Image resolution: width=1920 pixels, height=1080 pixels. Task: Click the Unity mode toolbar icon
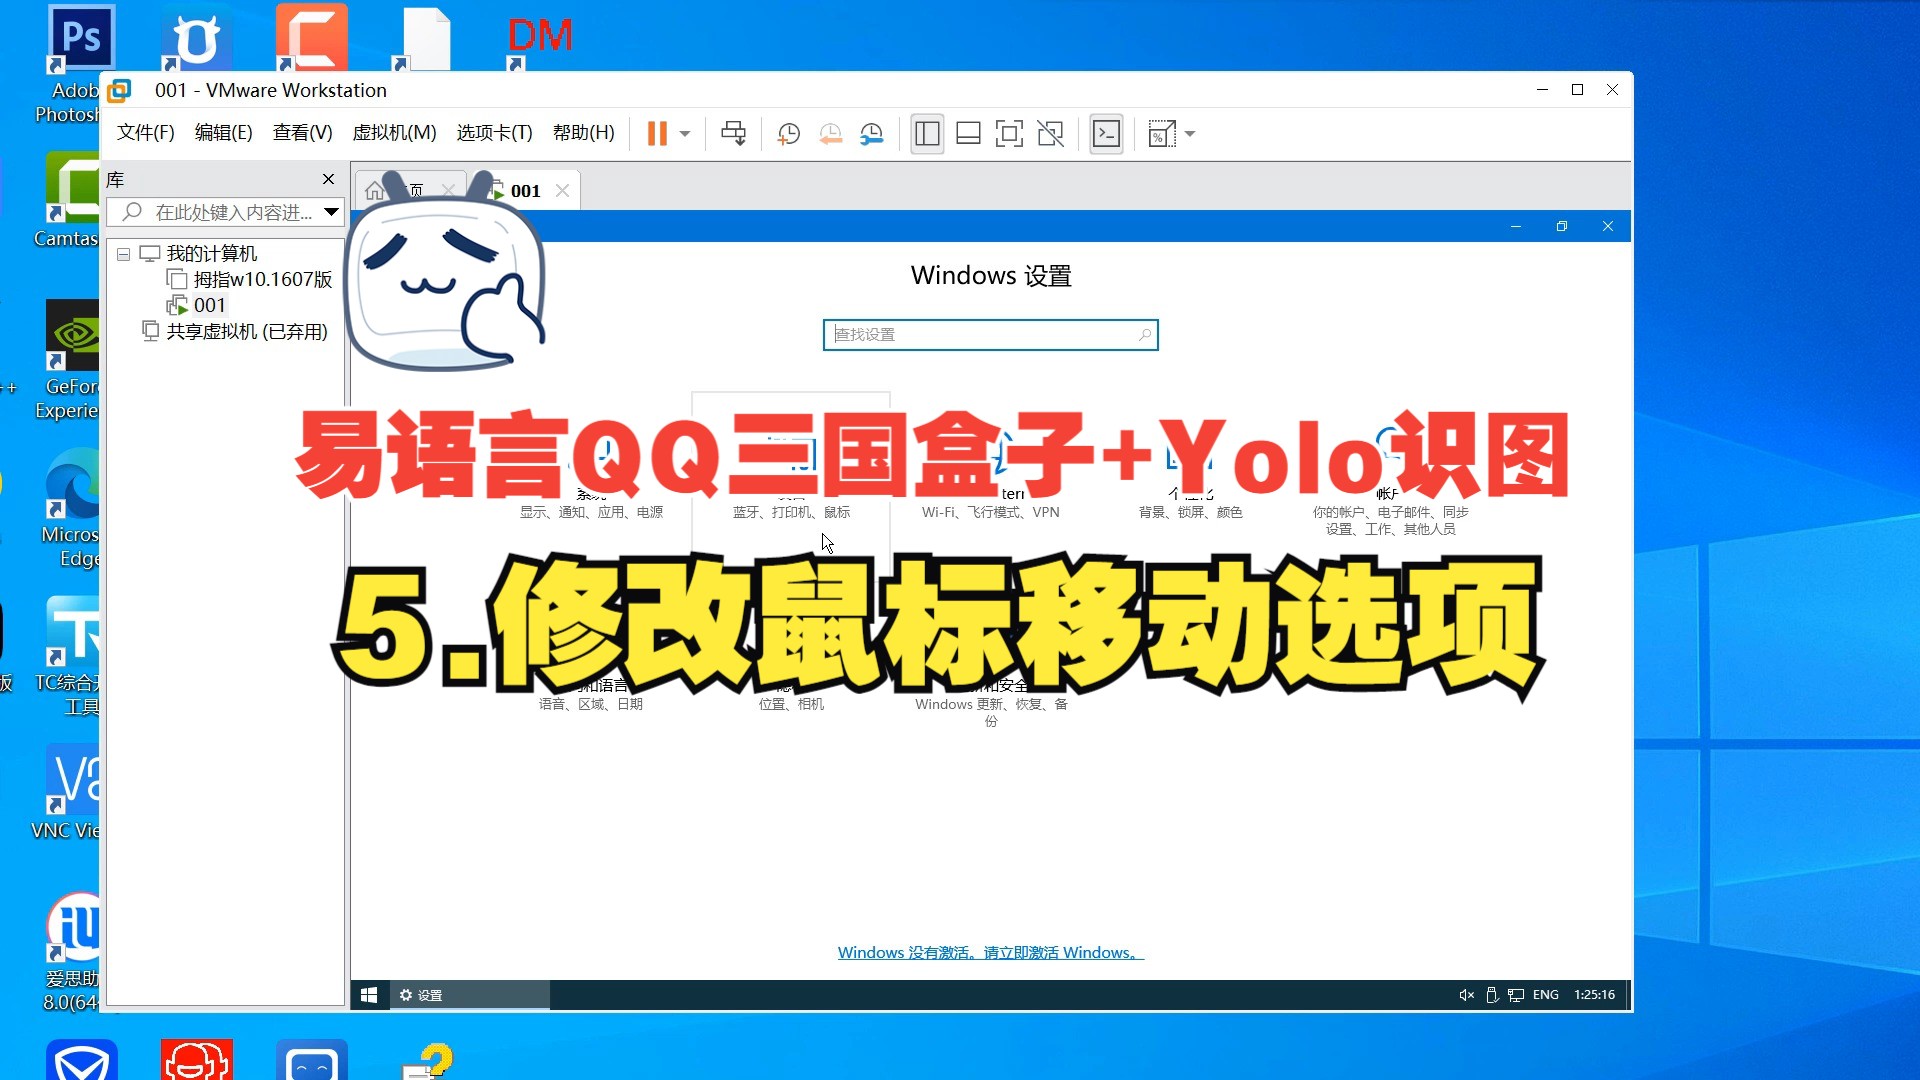pos(1050,133)
